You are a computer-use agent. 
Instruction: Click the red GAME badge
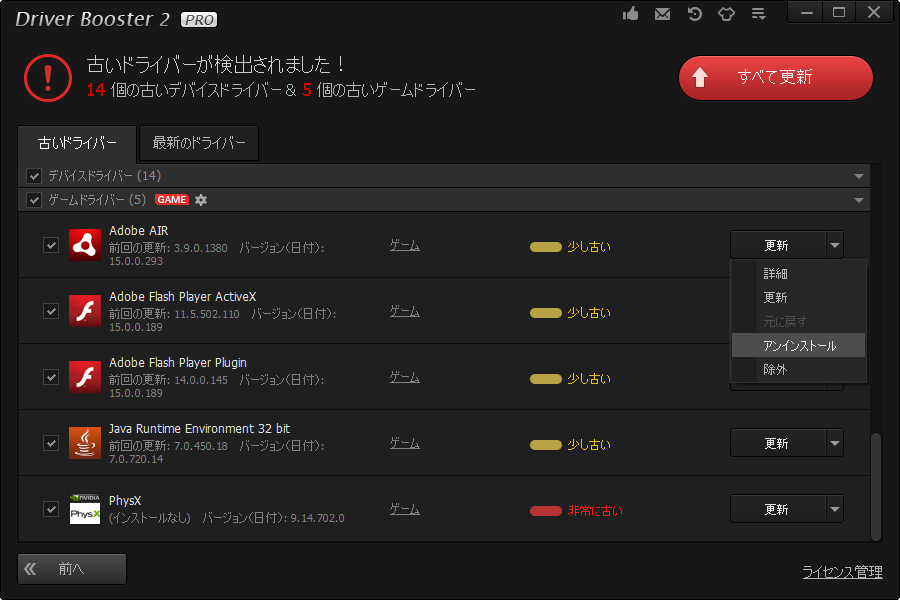[x=172, y=200]
